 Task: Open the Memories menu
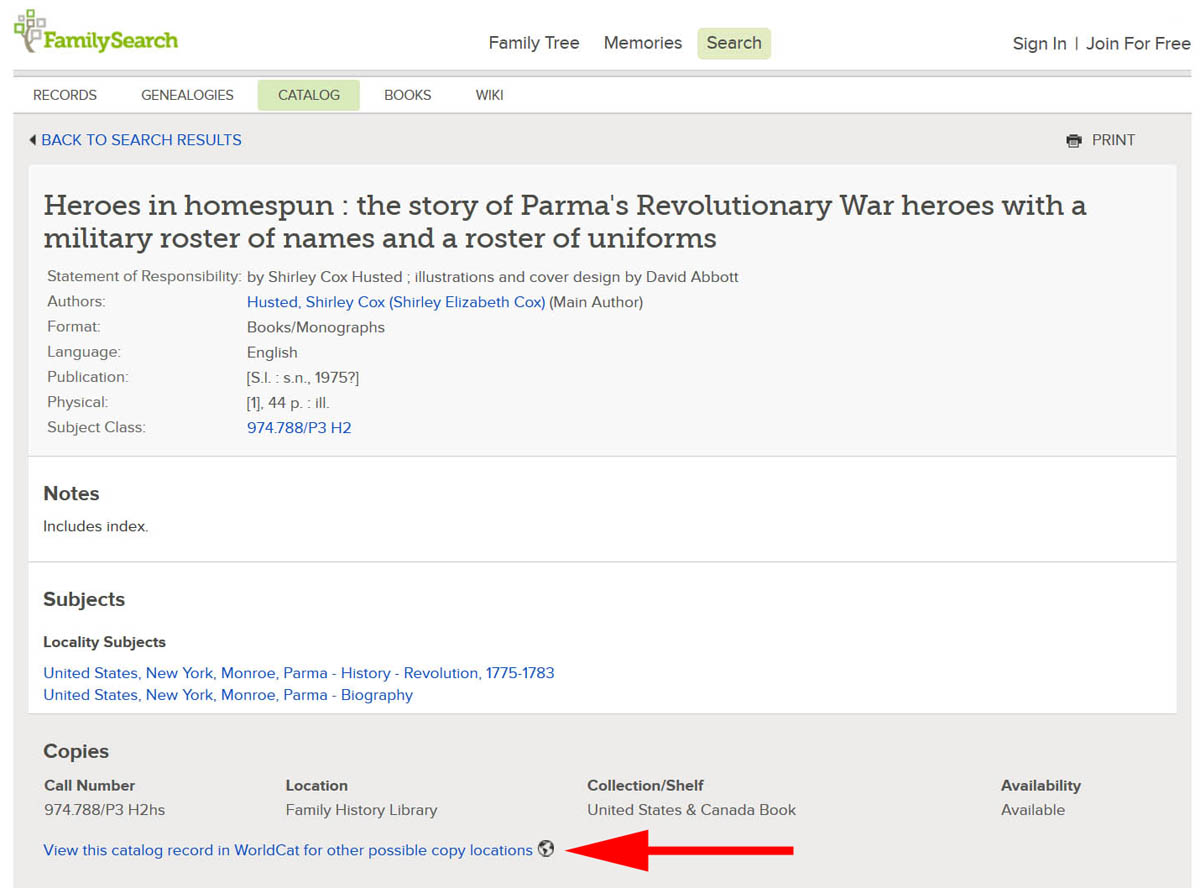[642, 43]
